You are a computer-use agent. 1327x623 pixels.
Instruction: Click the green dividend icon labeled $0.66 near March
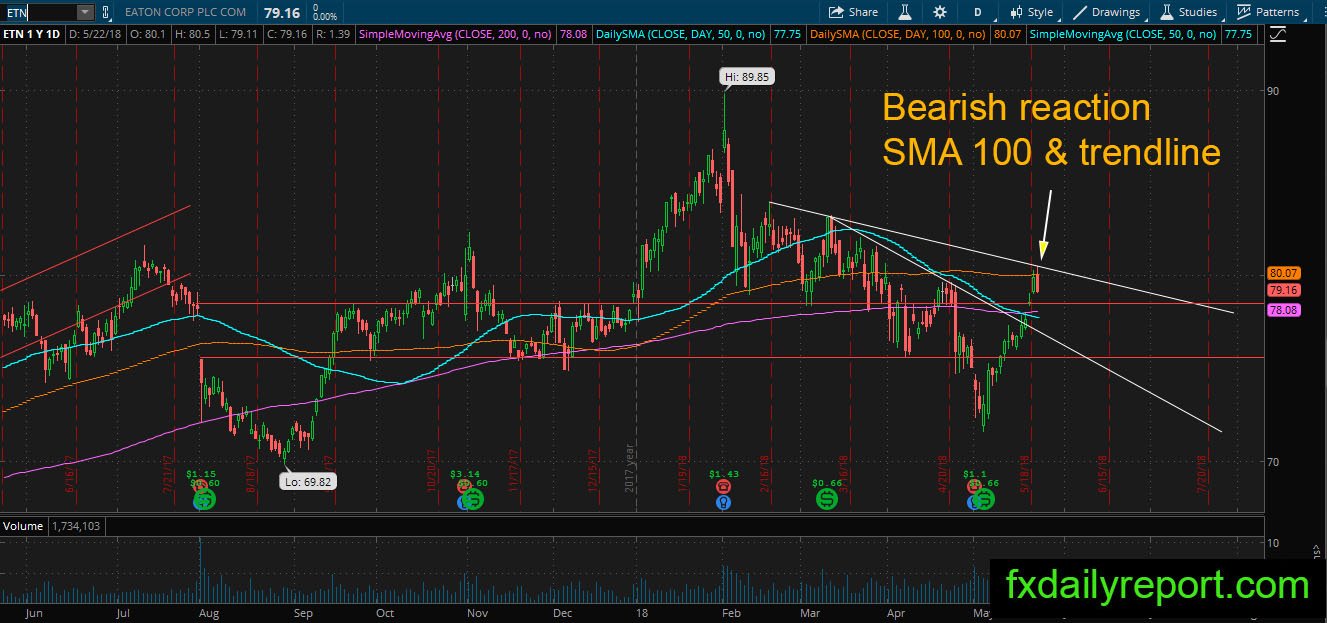[x=827, y=497]
